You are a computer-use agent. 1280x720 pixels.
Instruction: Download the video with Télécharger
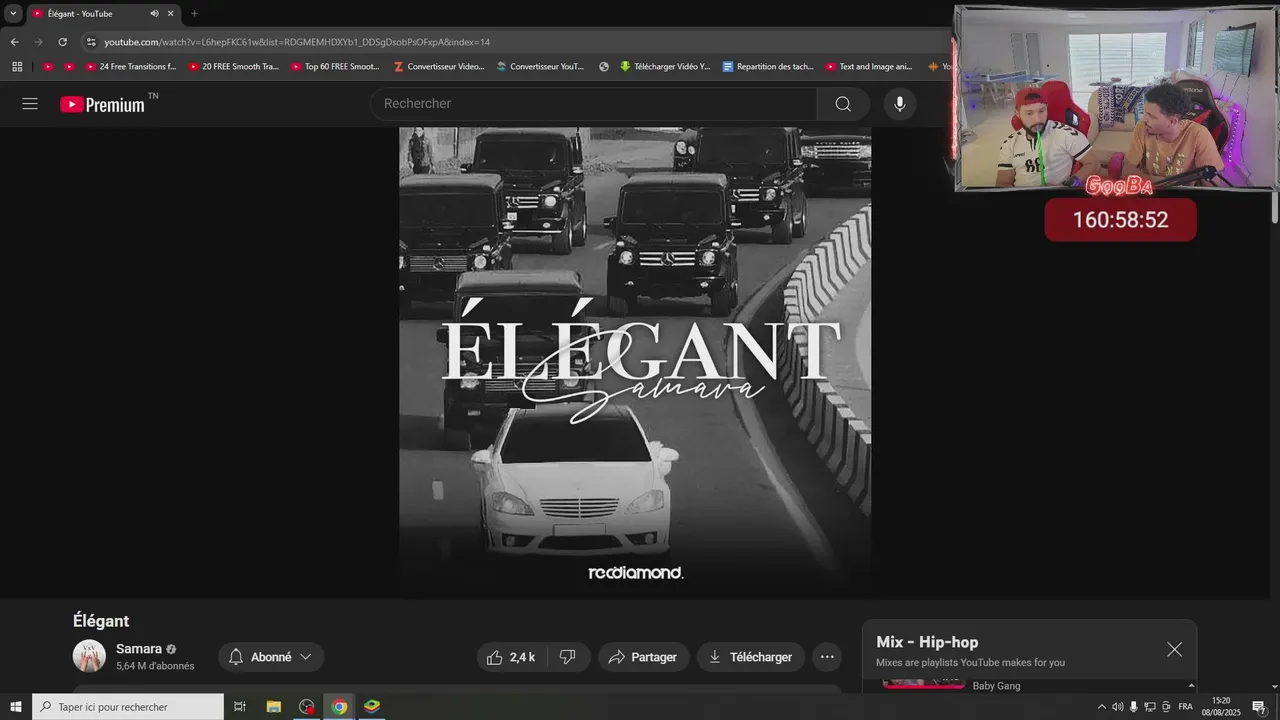tap(751, 657)
